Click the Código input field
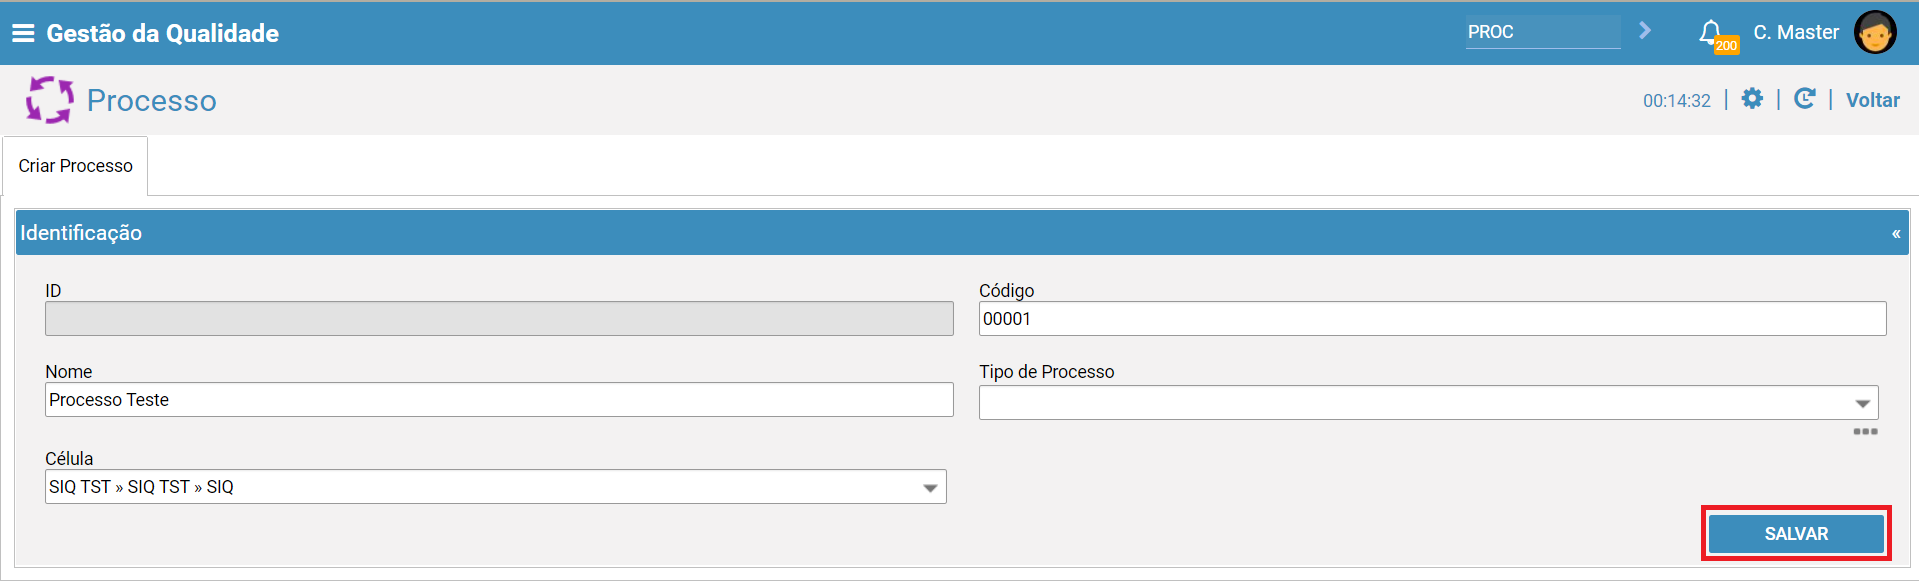Image resolution: width=1920 pixels, height=587 pixels. tap(1432, 319)
